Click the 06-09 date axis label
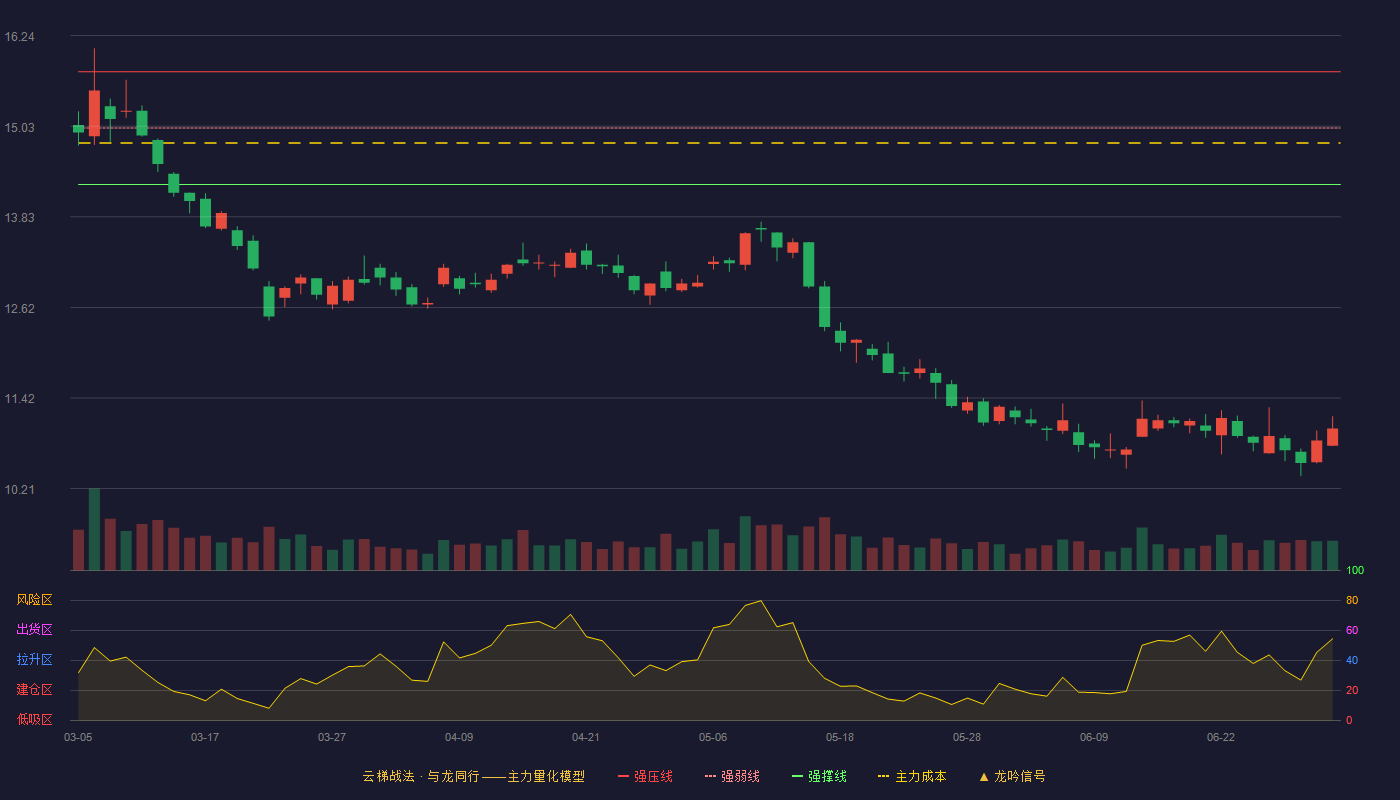 click(x=1094, y=737)
